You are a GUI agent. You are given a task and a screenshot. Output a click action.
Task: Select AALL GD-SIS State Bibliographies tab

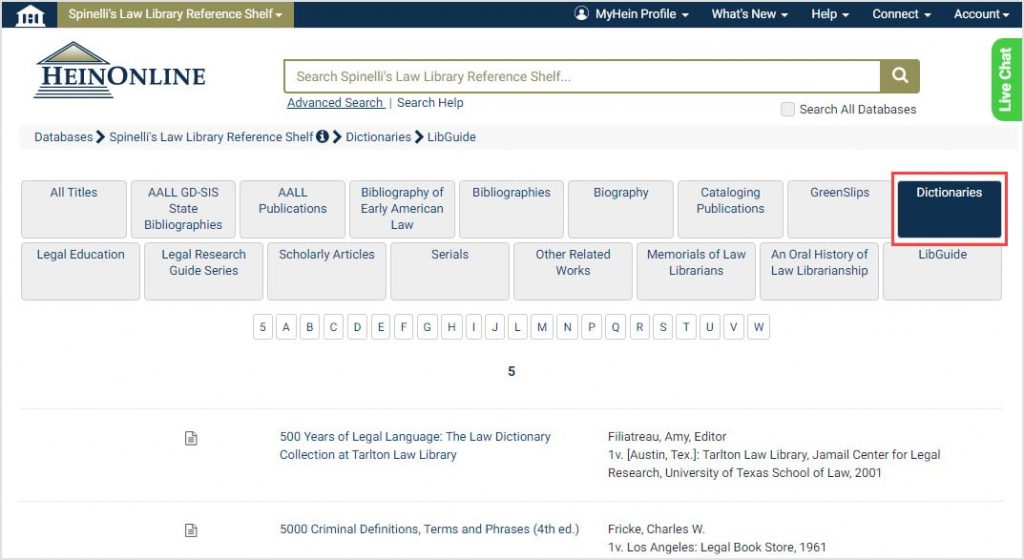tap(183, 209)
